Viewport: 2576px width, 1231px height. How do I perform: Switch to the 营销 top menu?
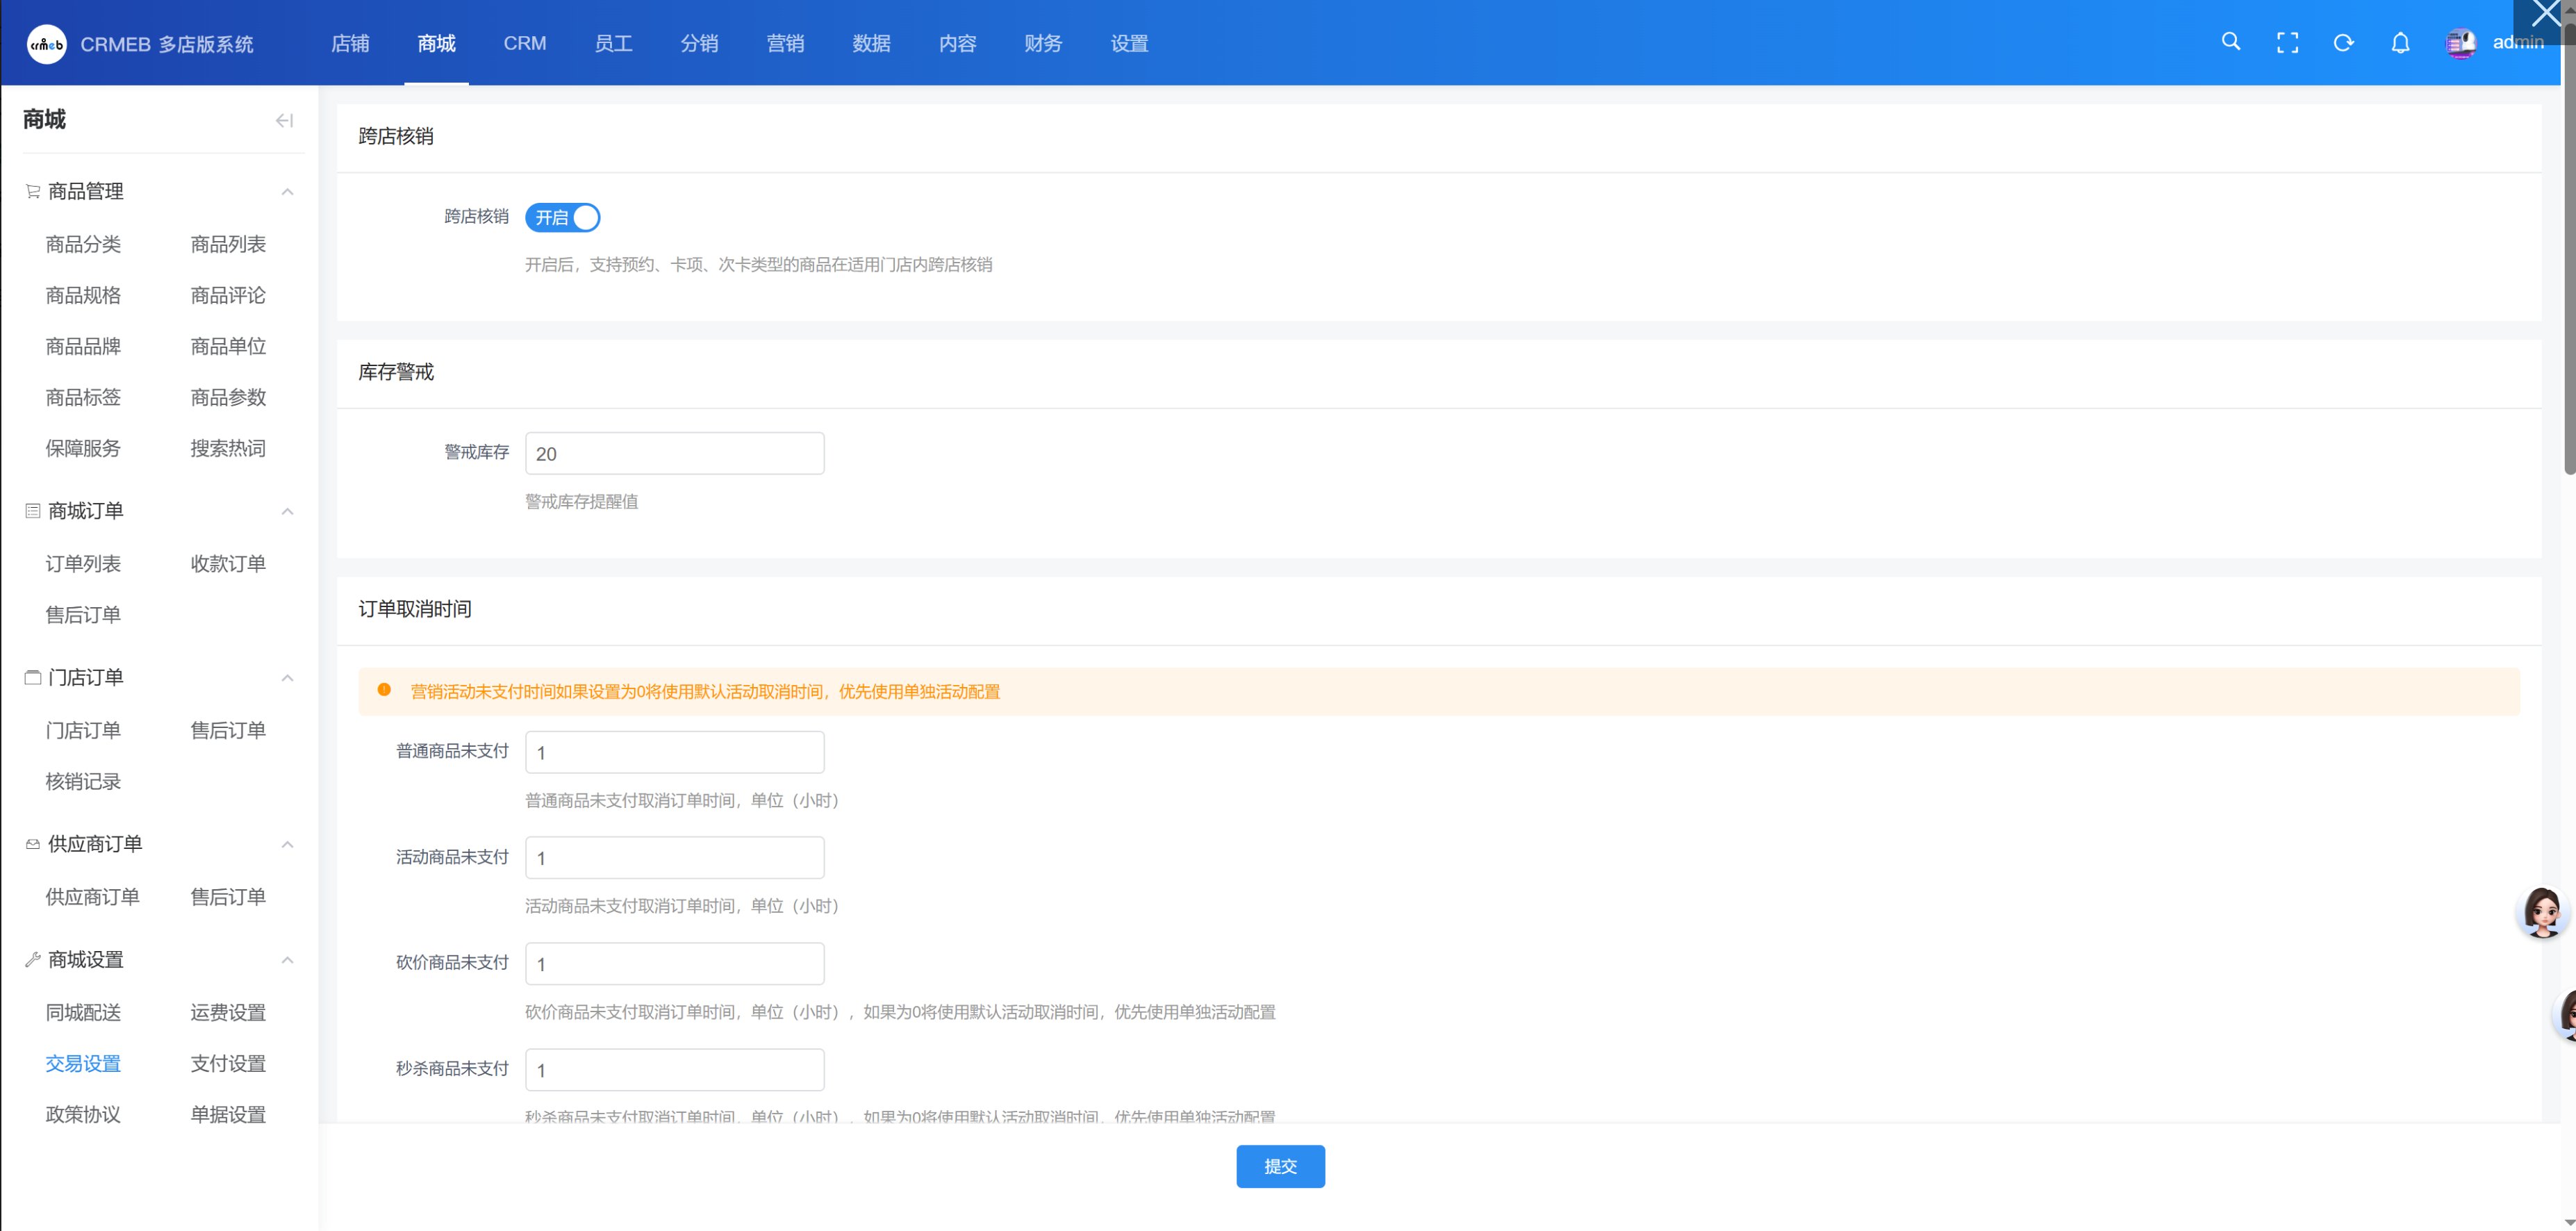click(x=785, y=43)
